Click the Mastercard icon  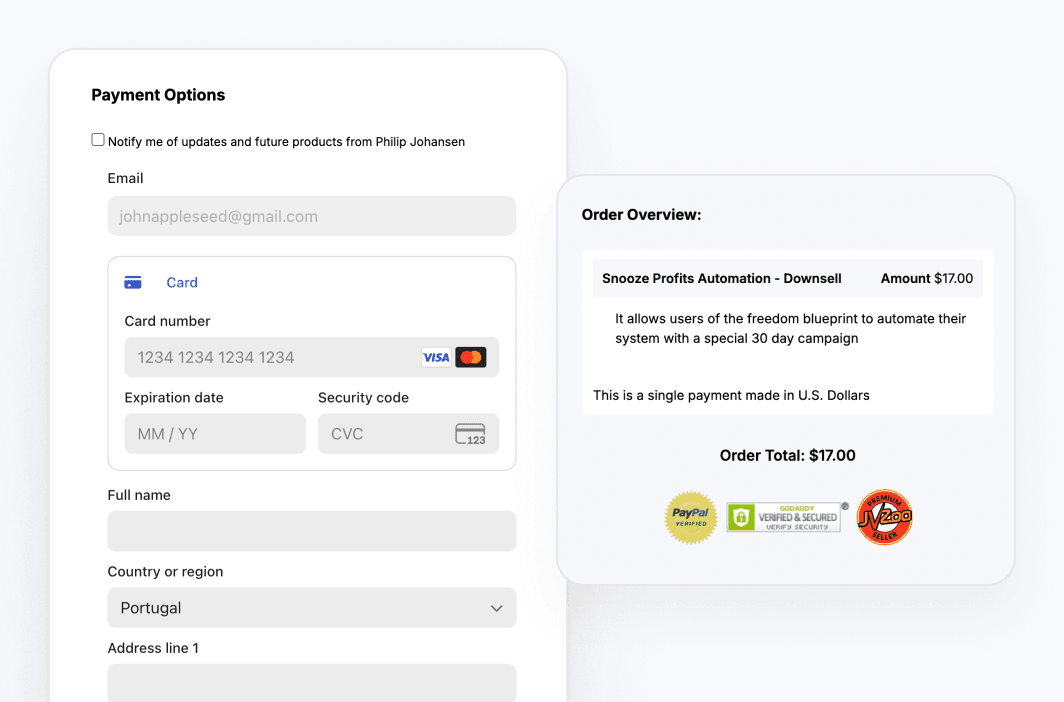tap(469, 357)
